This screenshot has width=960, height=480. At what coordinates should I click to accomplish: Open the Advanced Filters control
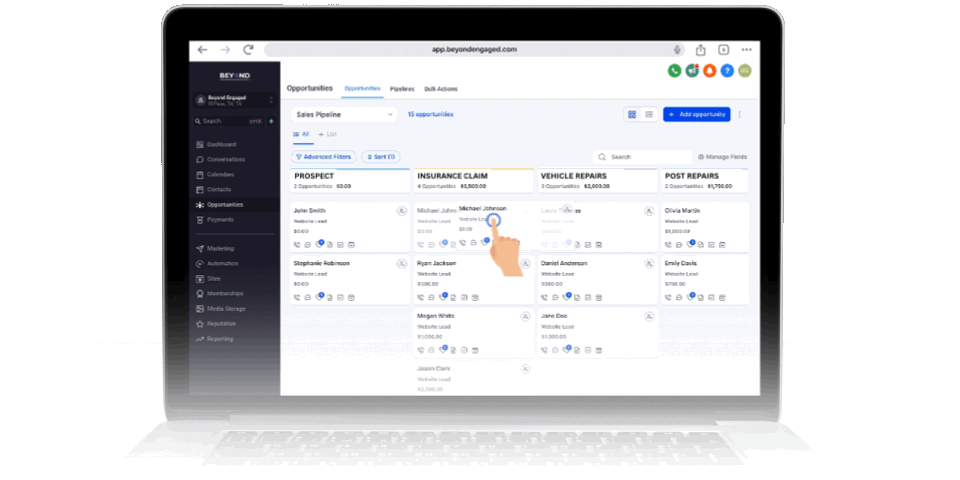coord(323,157)
